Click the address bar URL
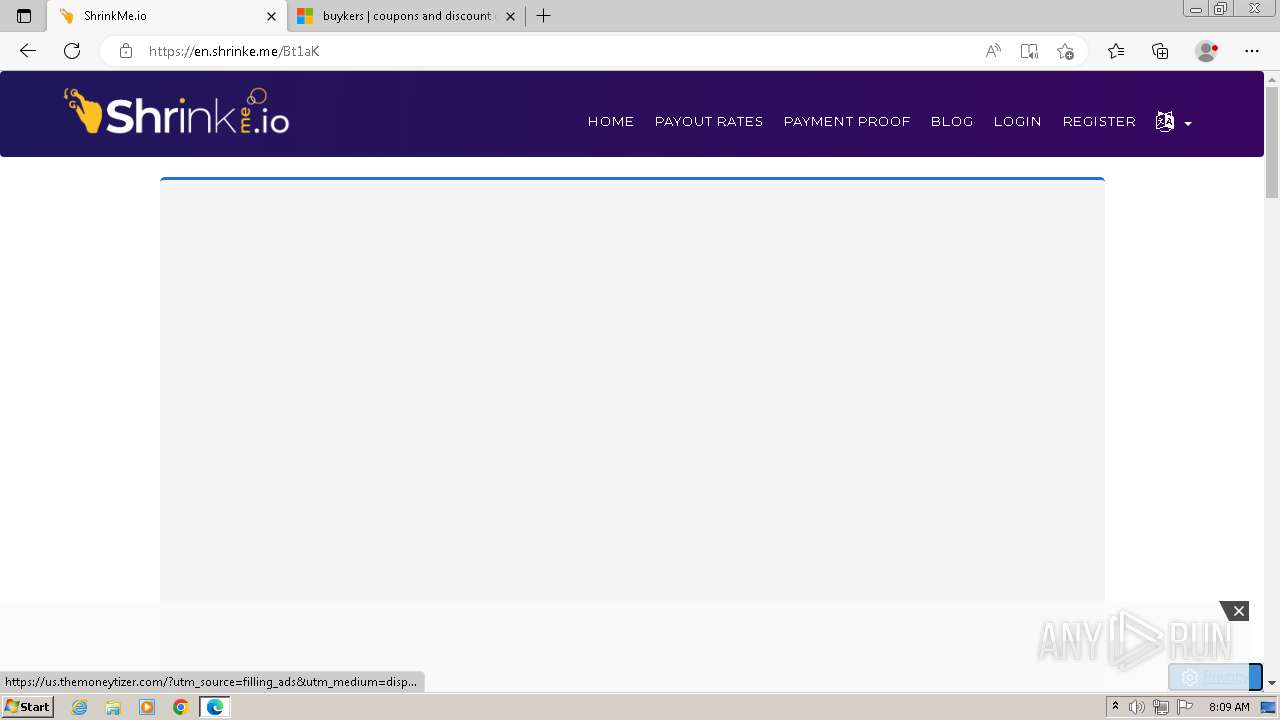The height and width of the screenshot is (720, 1280). [234, 51]
